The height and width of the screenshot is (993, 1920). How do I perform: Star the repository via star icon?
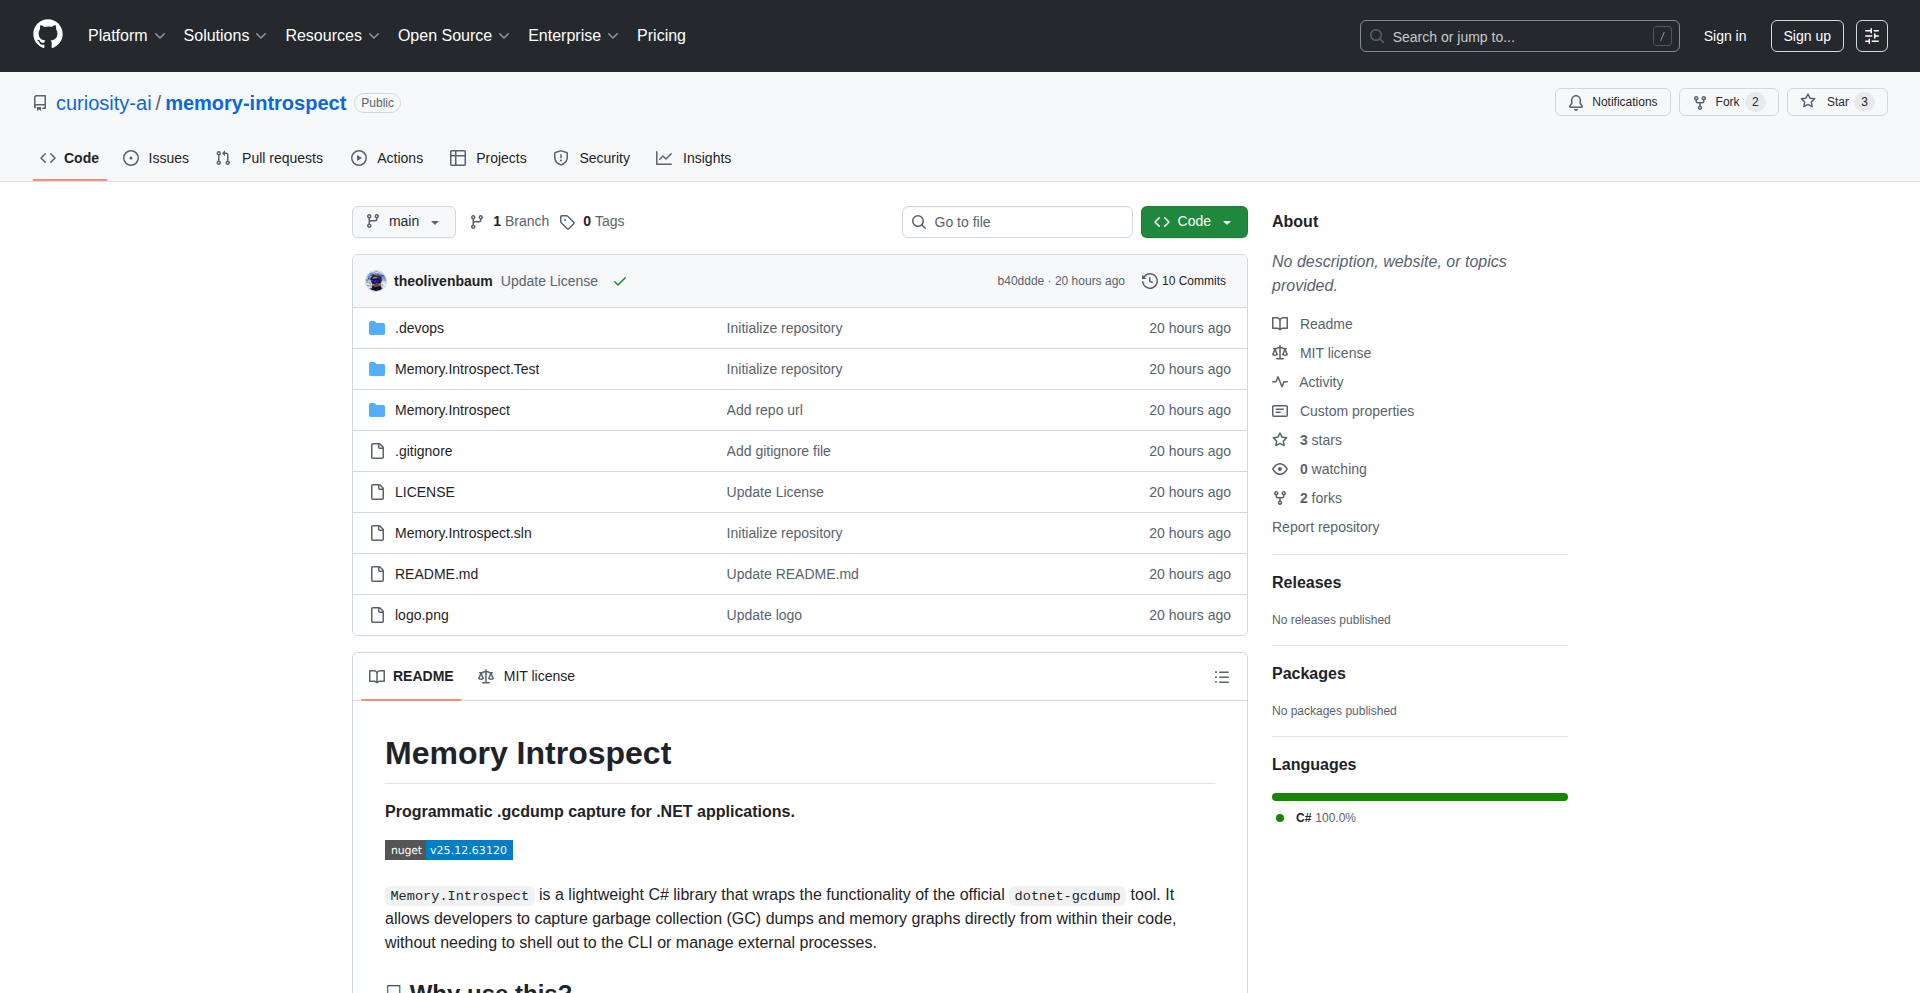pyautogui.click(x=1808, y=101)
